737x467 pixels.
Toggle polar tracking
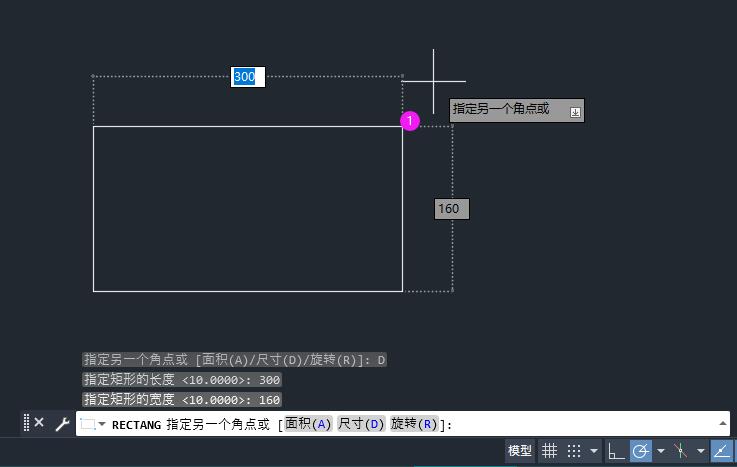(641, 451)
